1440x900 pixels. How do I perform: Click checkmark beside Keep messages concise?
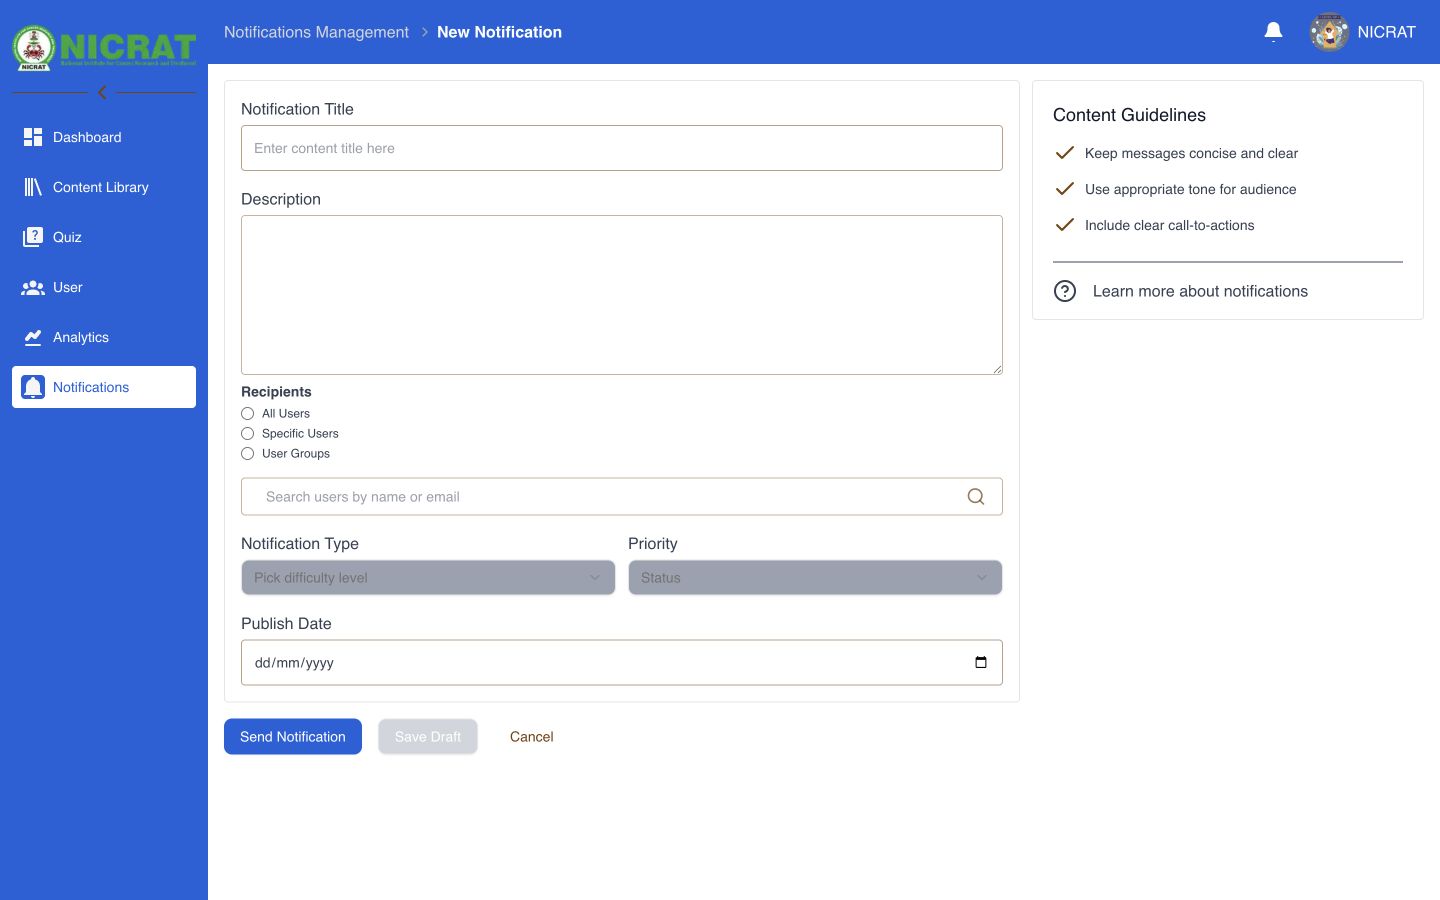coord(1065,153)
